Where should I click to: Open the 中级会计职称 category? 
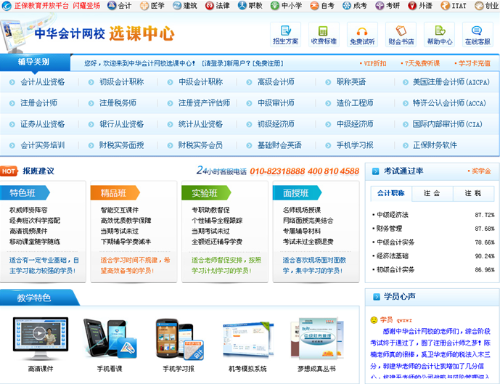click(x=201, y=82)
